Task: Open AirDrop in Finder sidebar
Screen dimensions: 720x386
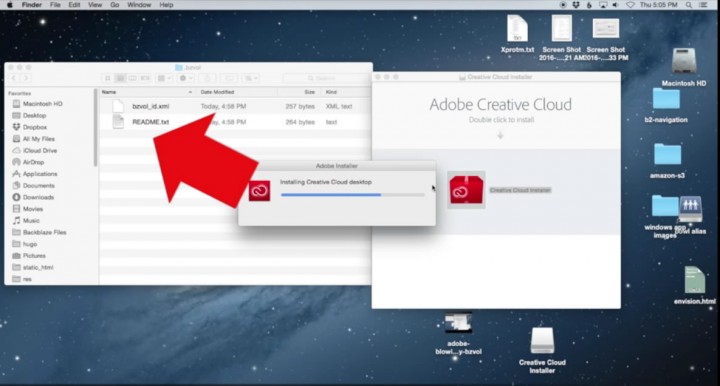Action: coord(33,162)
